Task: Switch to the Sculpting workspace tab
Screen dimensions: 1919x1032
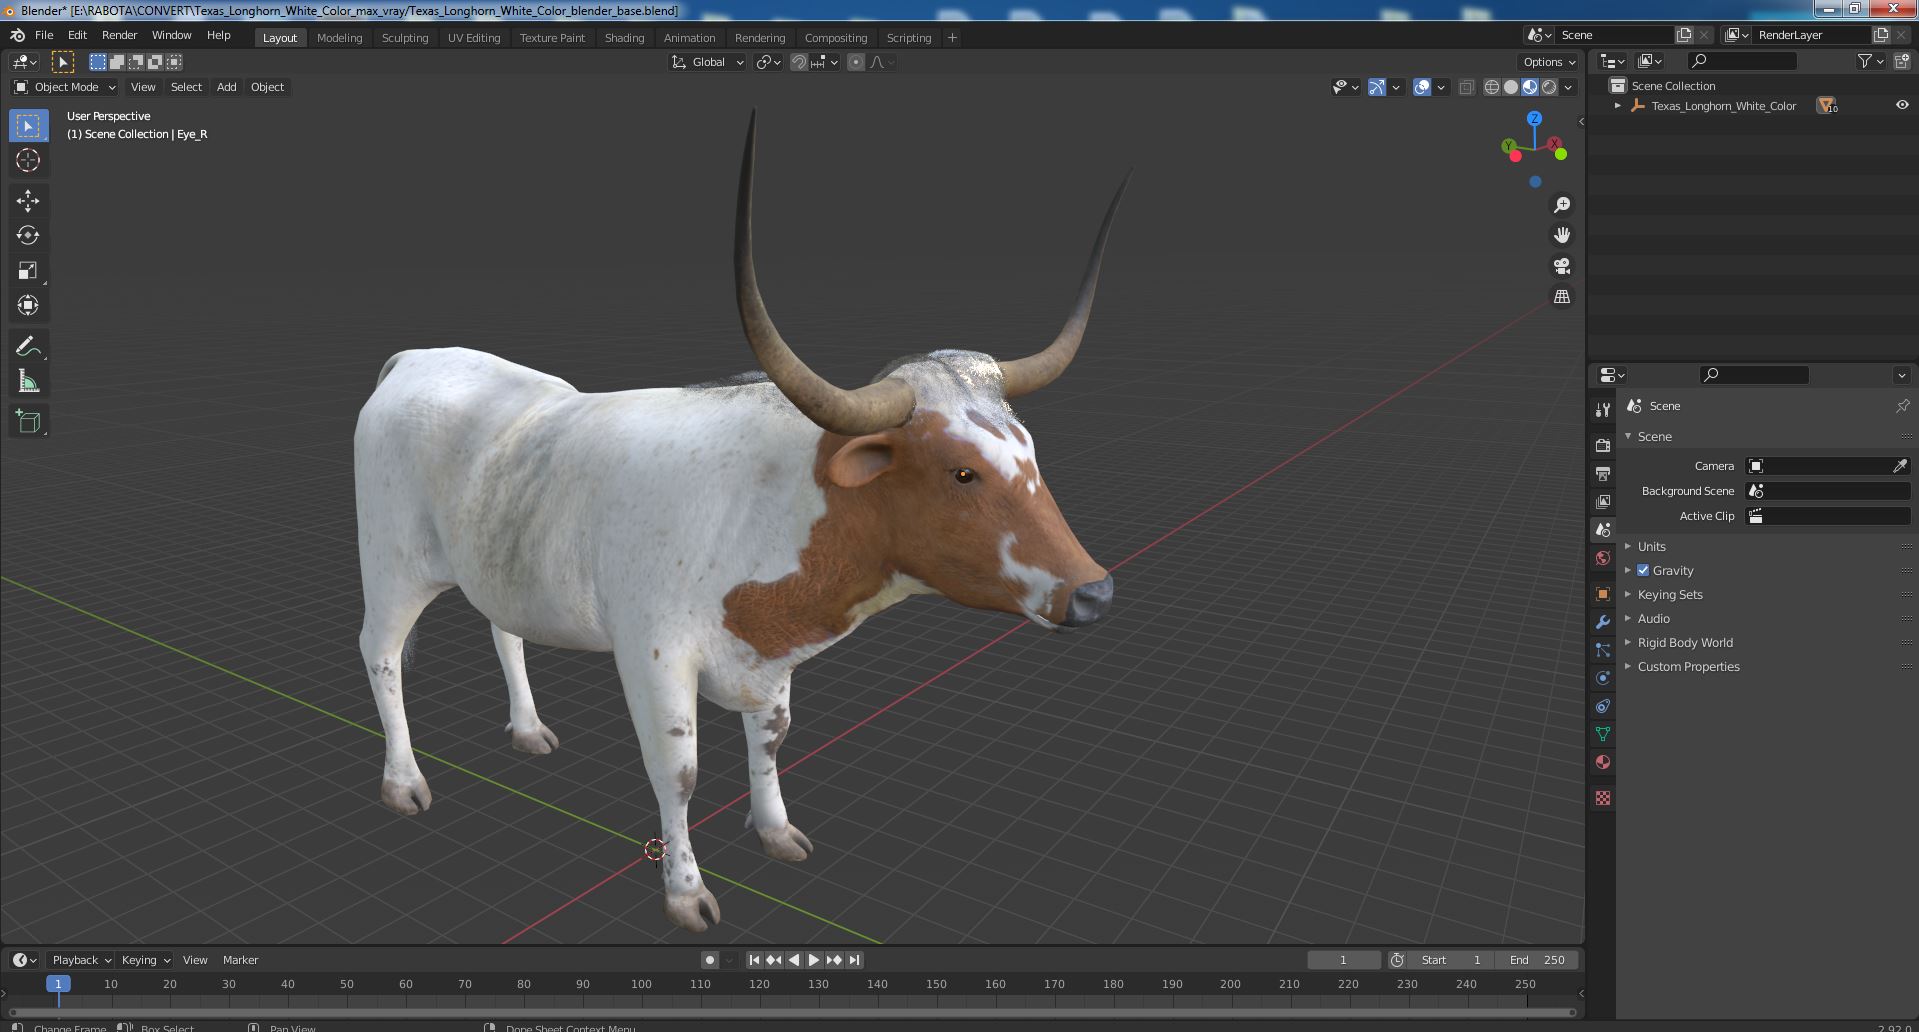Action: click(405, 38)
